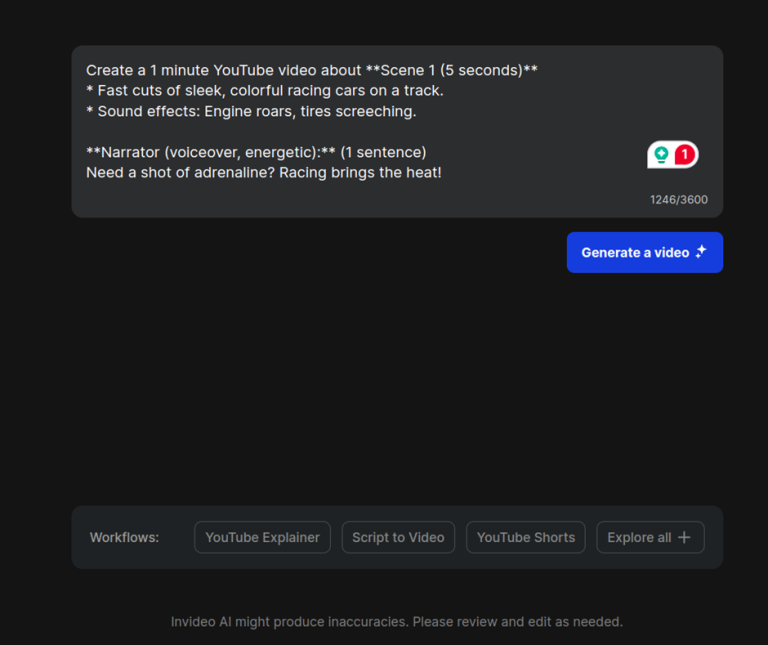Place cursor in the prompt's first line
Screen dimensions: 768x645
pyautogui.click(x=230, y=70)
